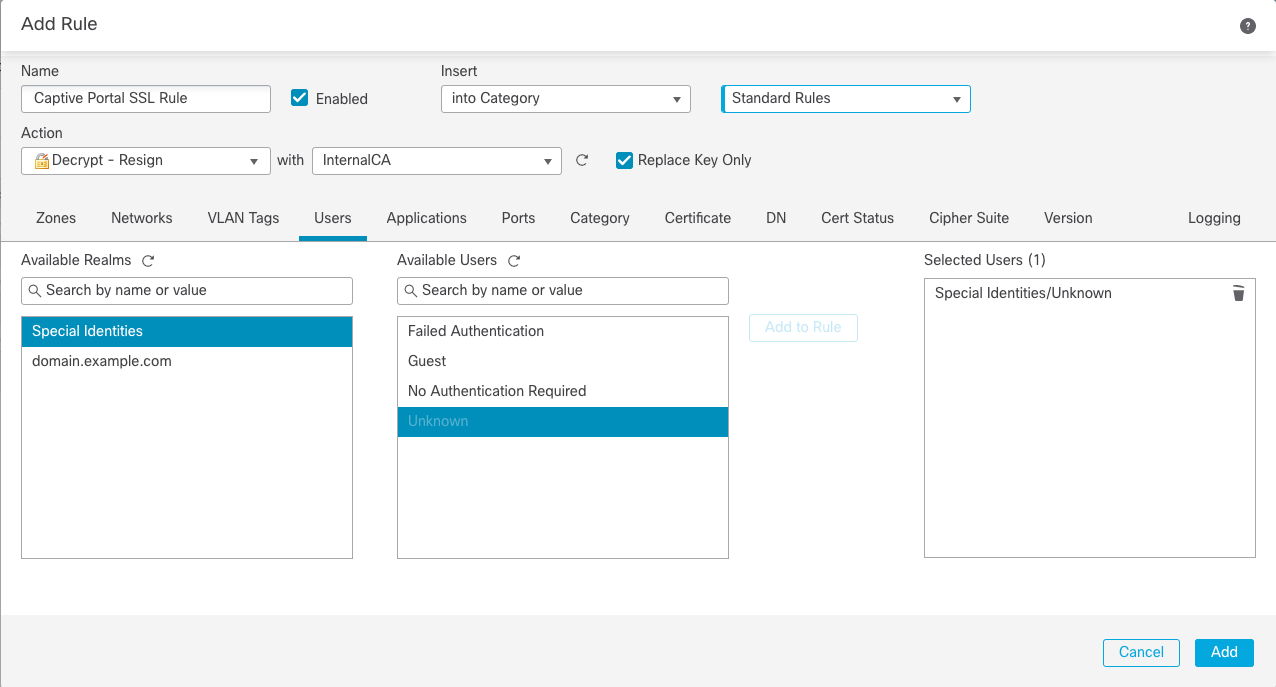Click the Add to Rule button

(x=803, y=327)
